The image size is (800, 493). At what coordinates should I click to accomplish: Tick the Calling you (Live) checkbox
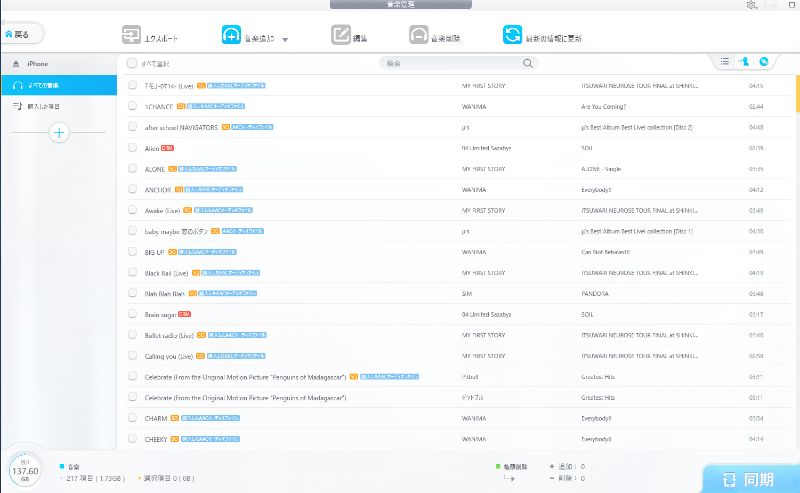[x=133, y=355]
